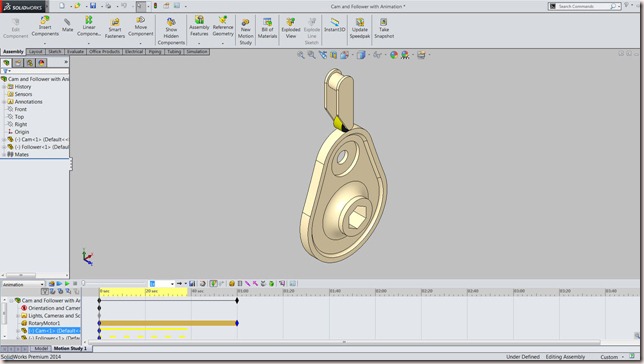Open FeatureManager design tree tab
Screen dimensions: 644x364
tap(6, 63)
